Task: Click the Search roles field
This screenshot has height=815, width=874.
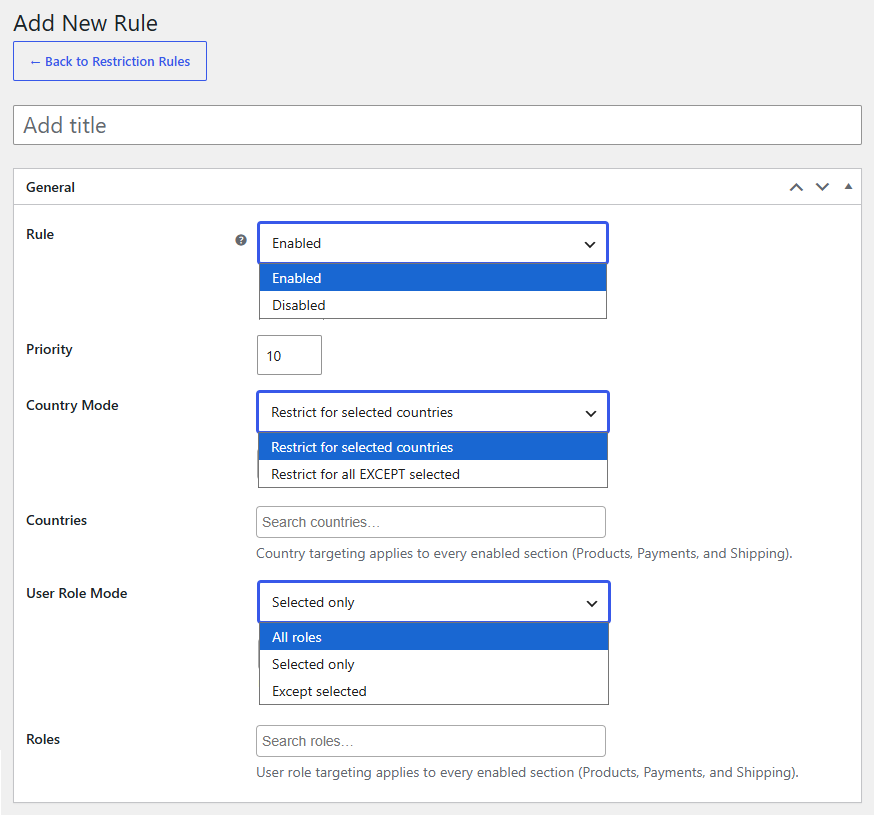Action: (430, 741)
